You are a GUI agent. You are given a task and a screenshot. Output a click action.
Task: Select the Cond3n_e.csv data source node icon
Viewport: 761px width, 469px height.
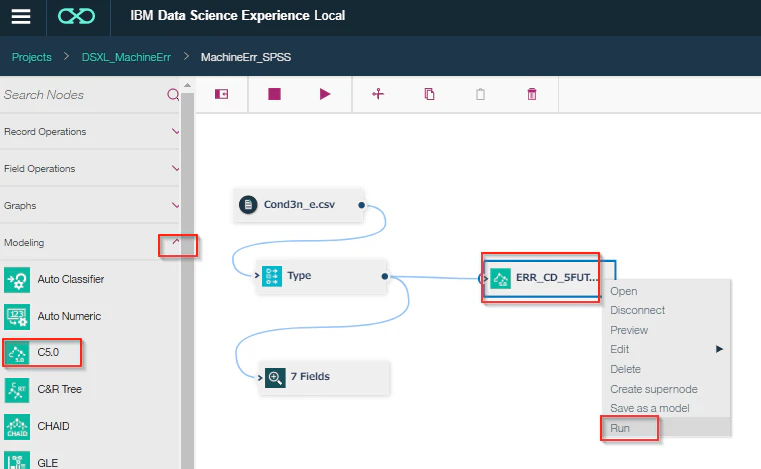coord(248,204)
